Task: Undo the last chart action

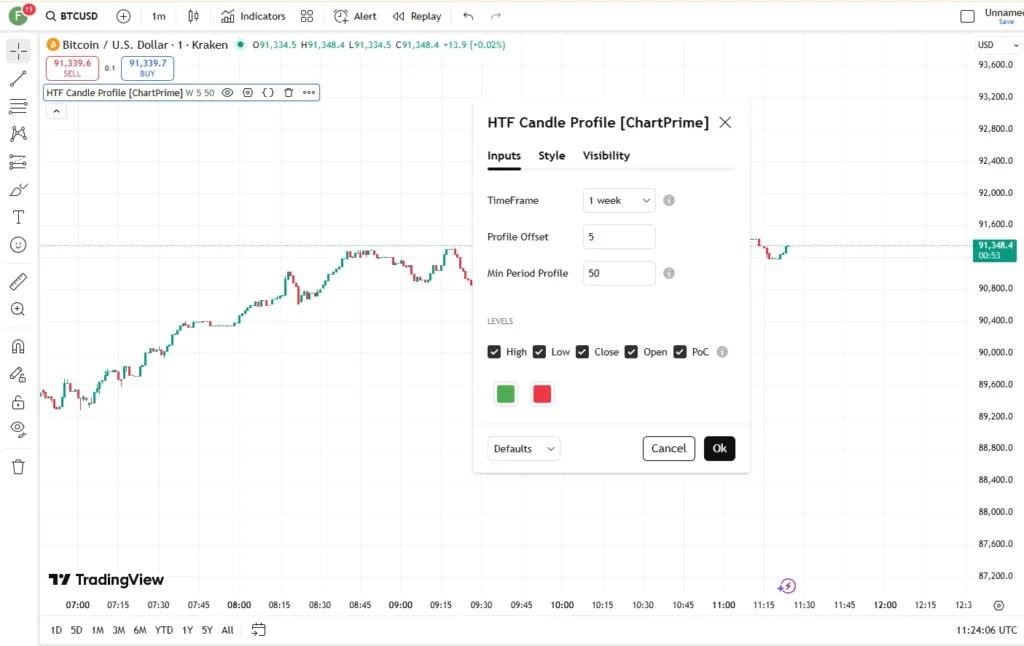Action: (468, 16)
